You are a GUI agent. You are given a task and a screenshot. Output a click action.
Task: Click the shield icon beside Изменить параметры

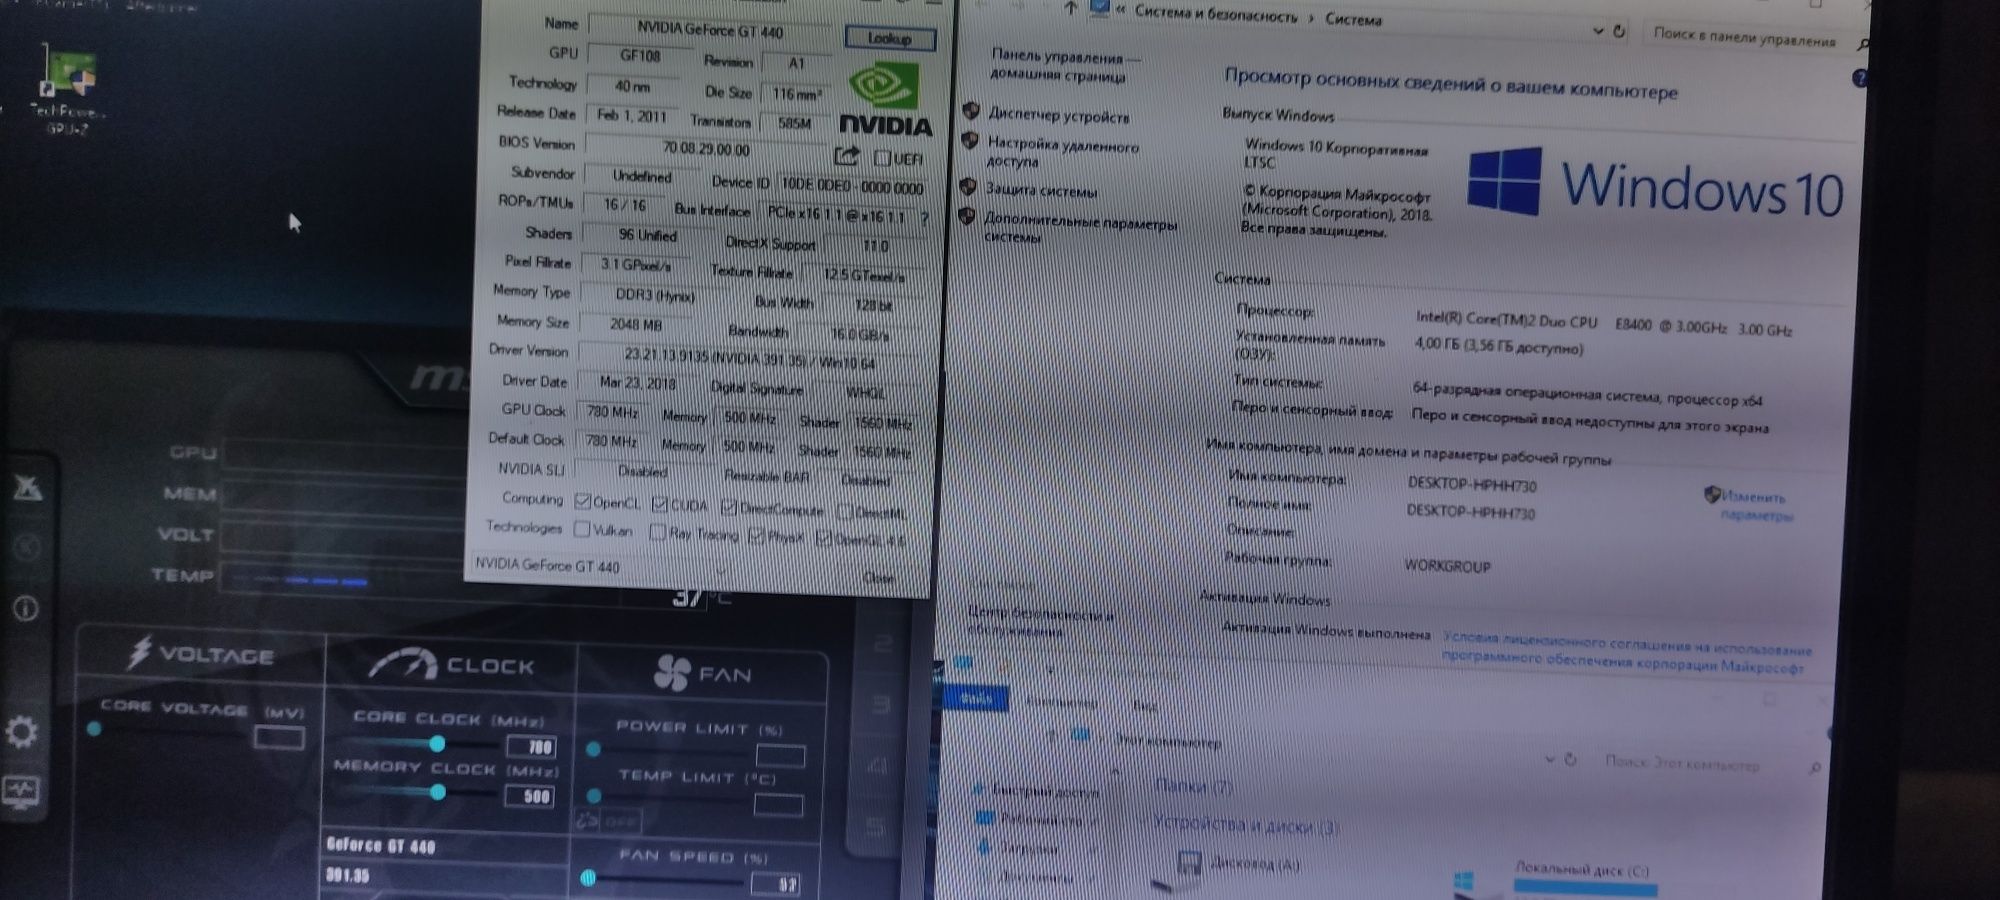click(x=1712, y=494)
